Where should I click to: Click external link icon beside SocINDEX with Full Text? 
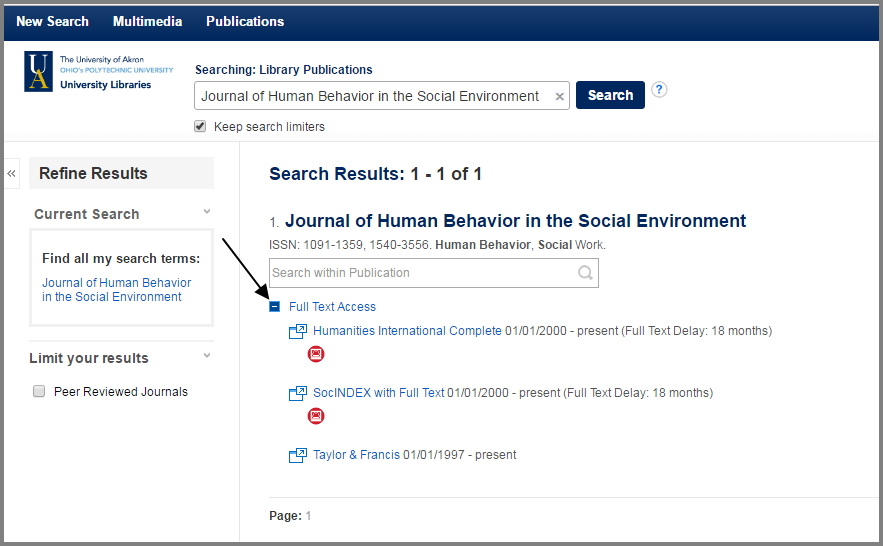tap(298, 393)
